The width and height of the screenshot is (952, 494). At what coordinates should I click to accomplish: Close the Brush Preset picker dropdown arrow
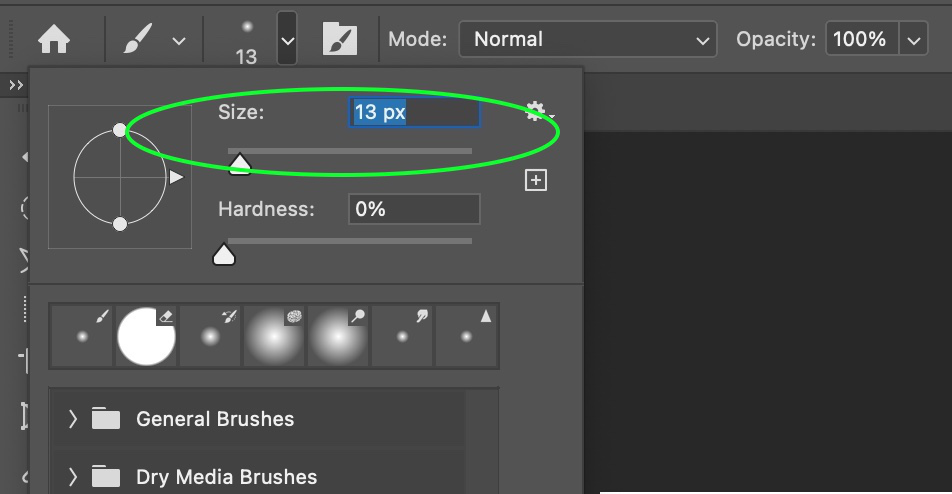pos(287,40)
